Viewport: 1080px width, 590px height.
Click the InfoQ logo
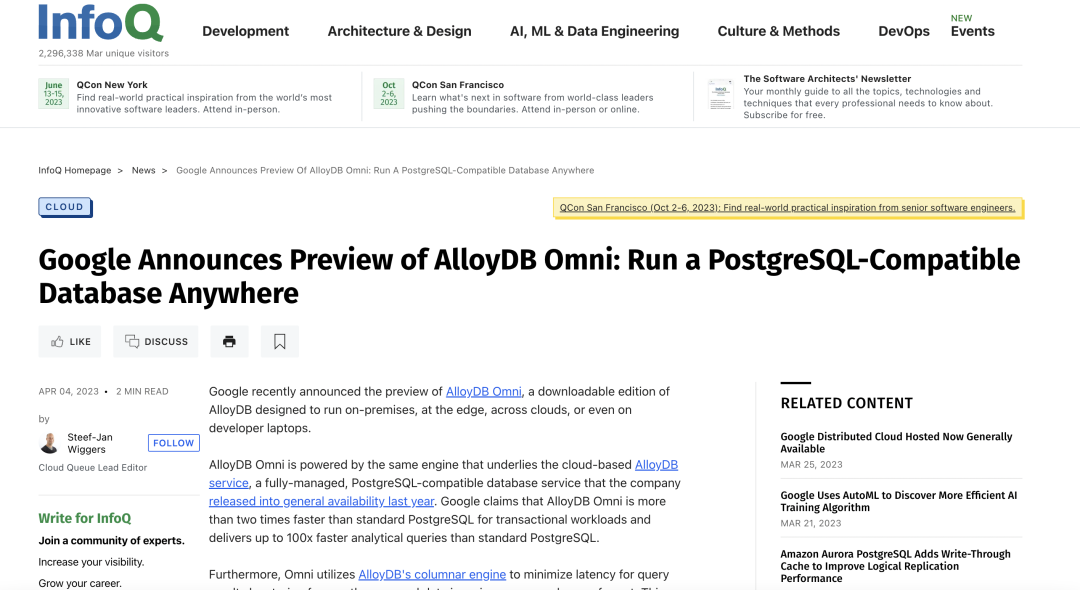101,23
